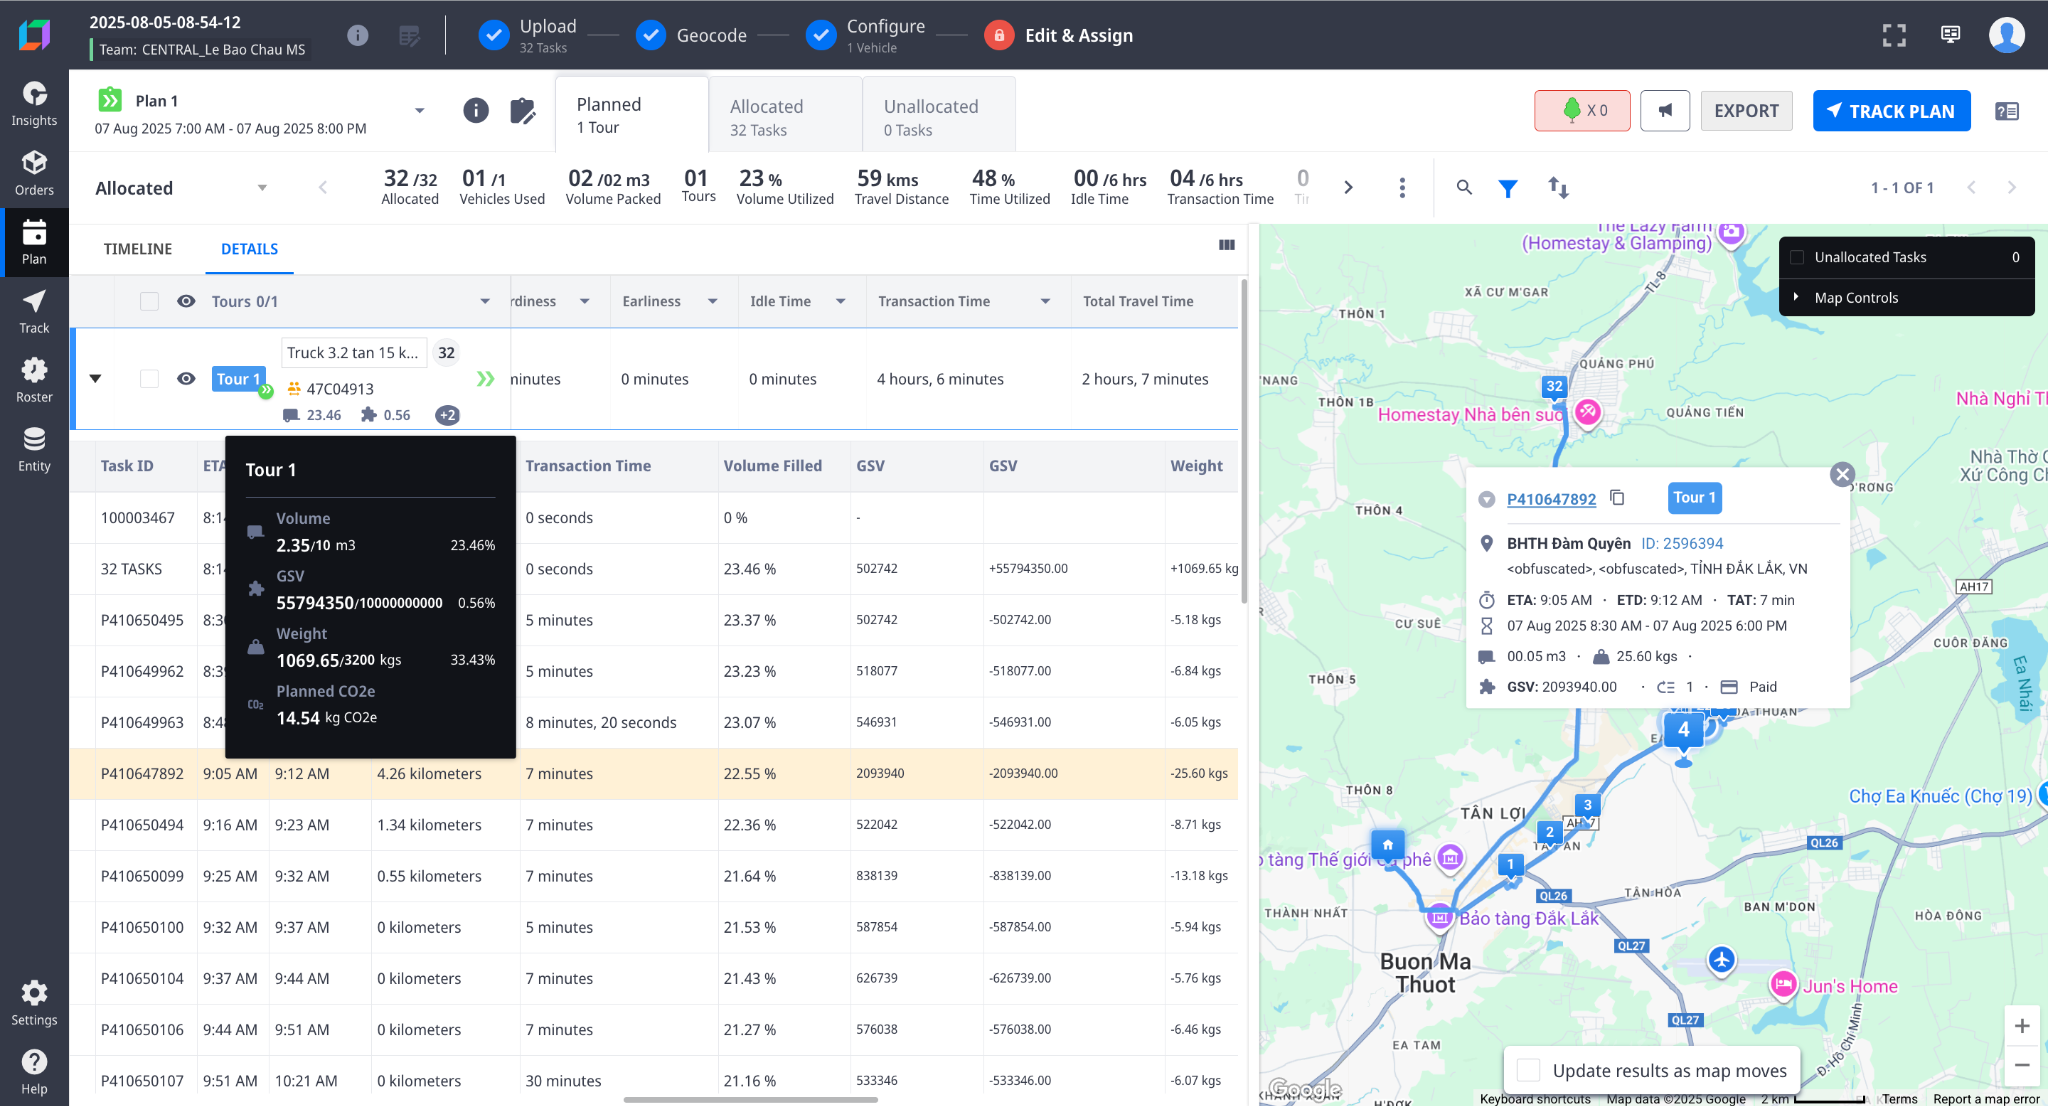Search tours with magnifier icon

click(x=1464, y=187)
